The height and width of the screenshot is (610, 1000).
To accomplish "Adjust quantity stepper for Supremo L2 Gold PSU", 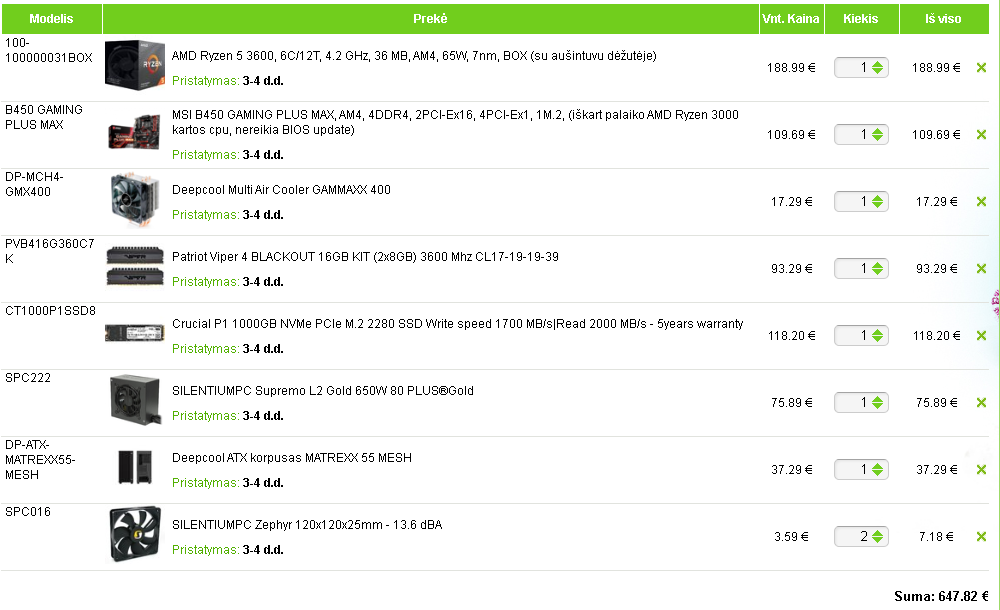I will pyautogui.click(x=878, y=403).
